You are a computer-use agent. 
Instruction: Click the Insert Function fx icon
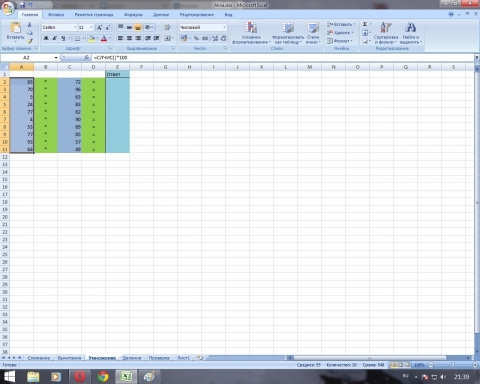[x=87, y=58]
